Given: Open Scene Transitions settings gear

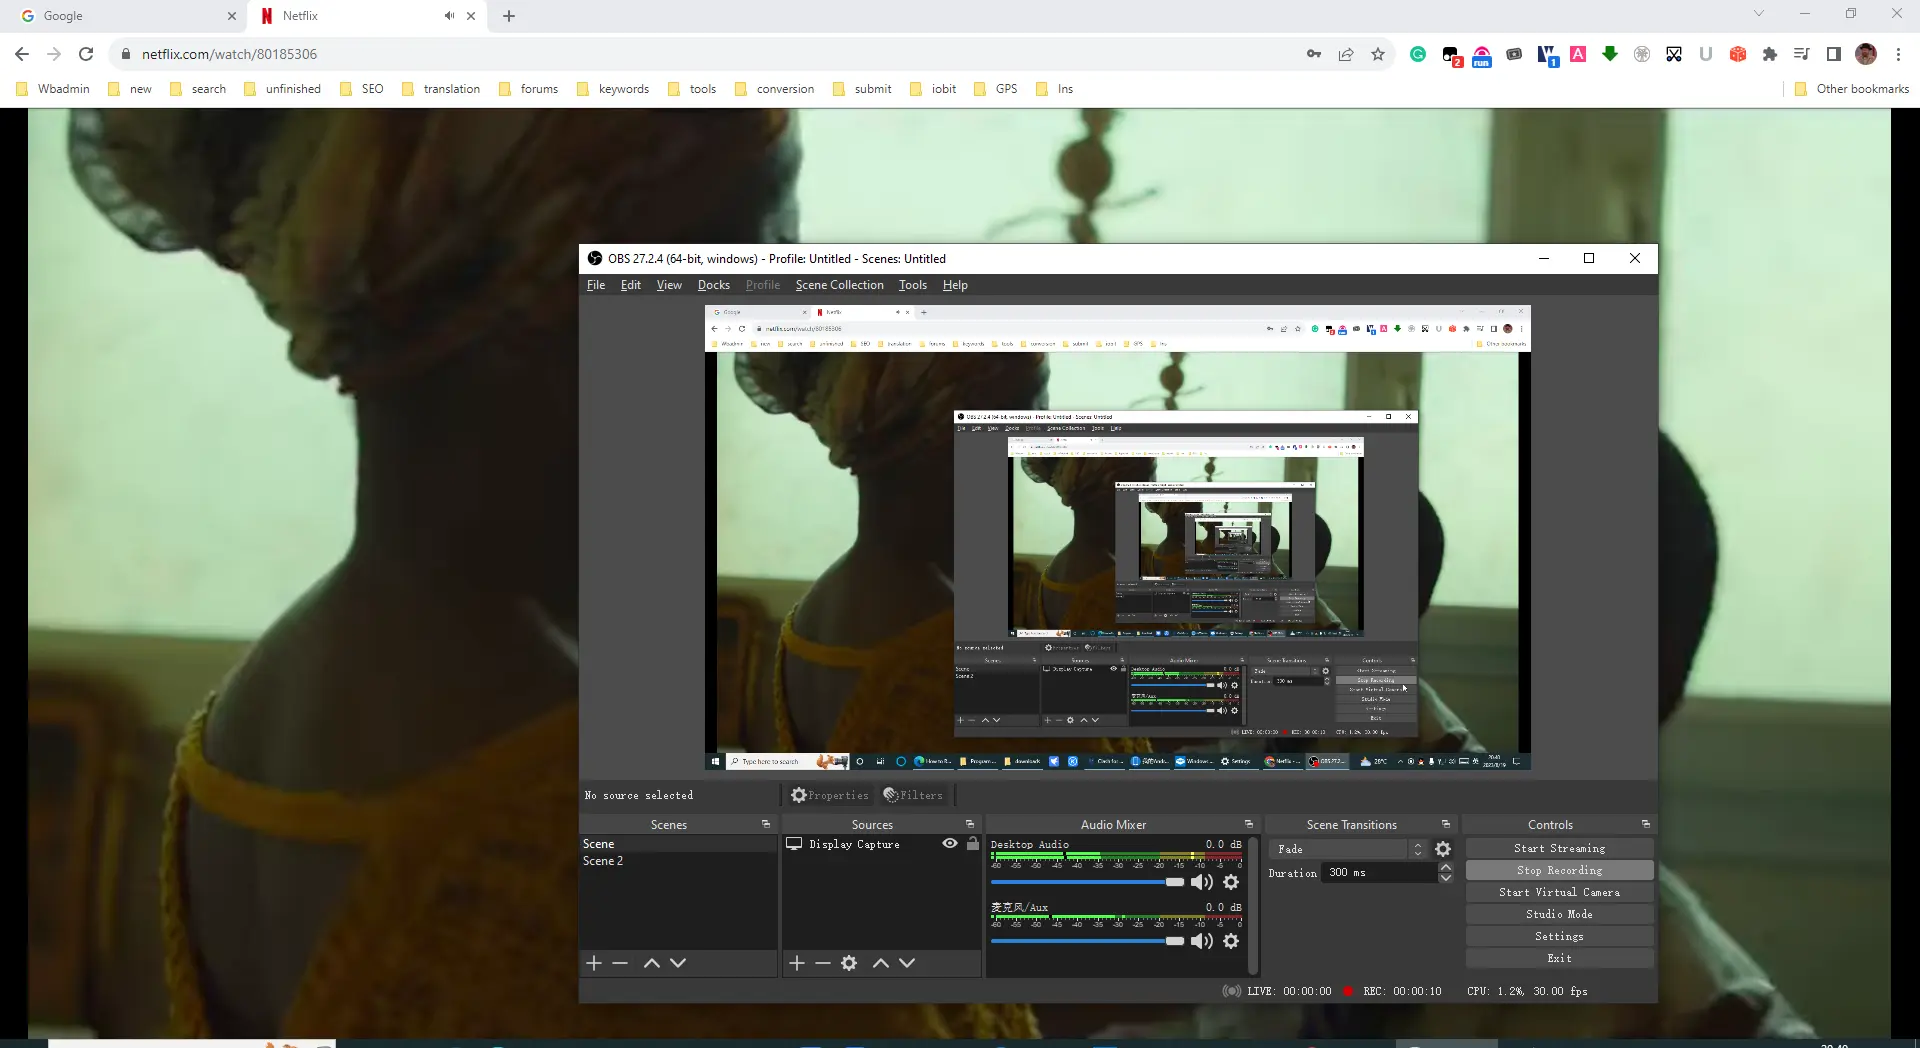Looking at the screenshot, I should coord(1443,849).
